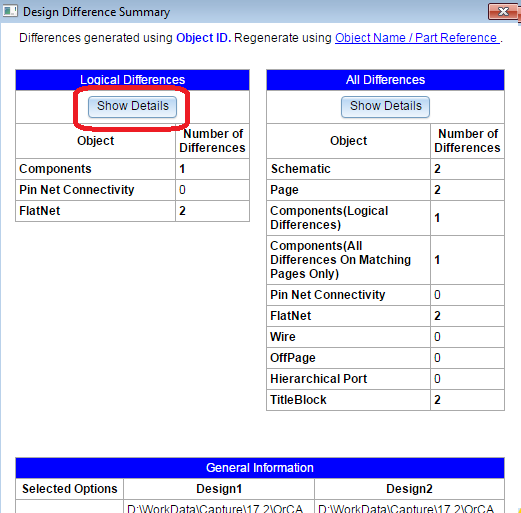Click the Components row in Logical Differences
Viewport: 521px width, 513px height.
point(132,169)
